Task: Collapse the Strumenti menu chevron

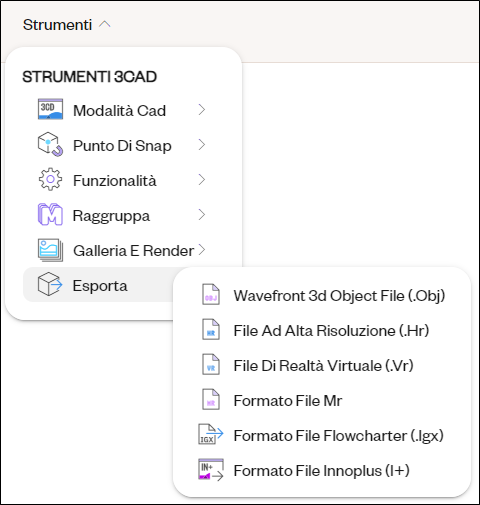Action: point(105,24)
